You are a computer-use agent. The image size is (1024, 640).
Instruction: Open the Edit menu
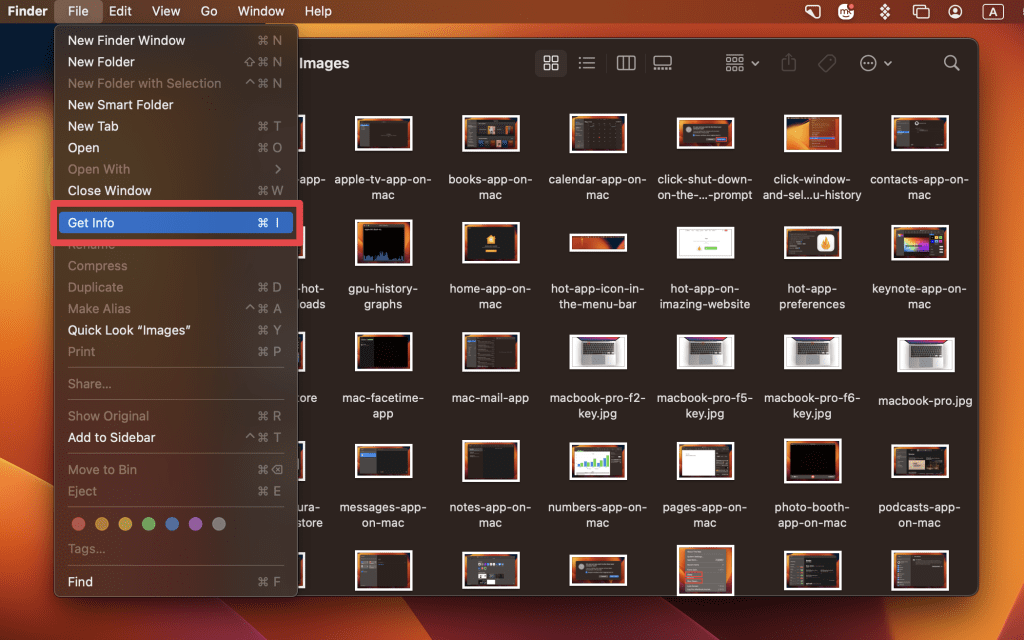point(120,11)
